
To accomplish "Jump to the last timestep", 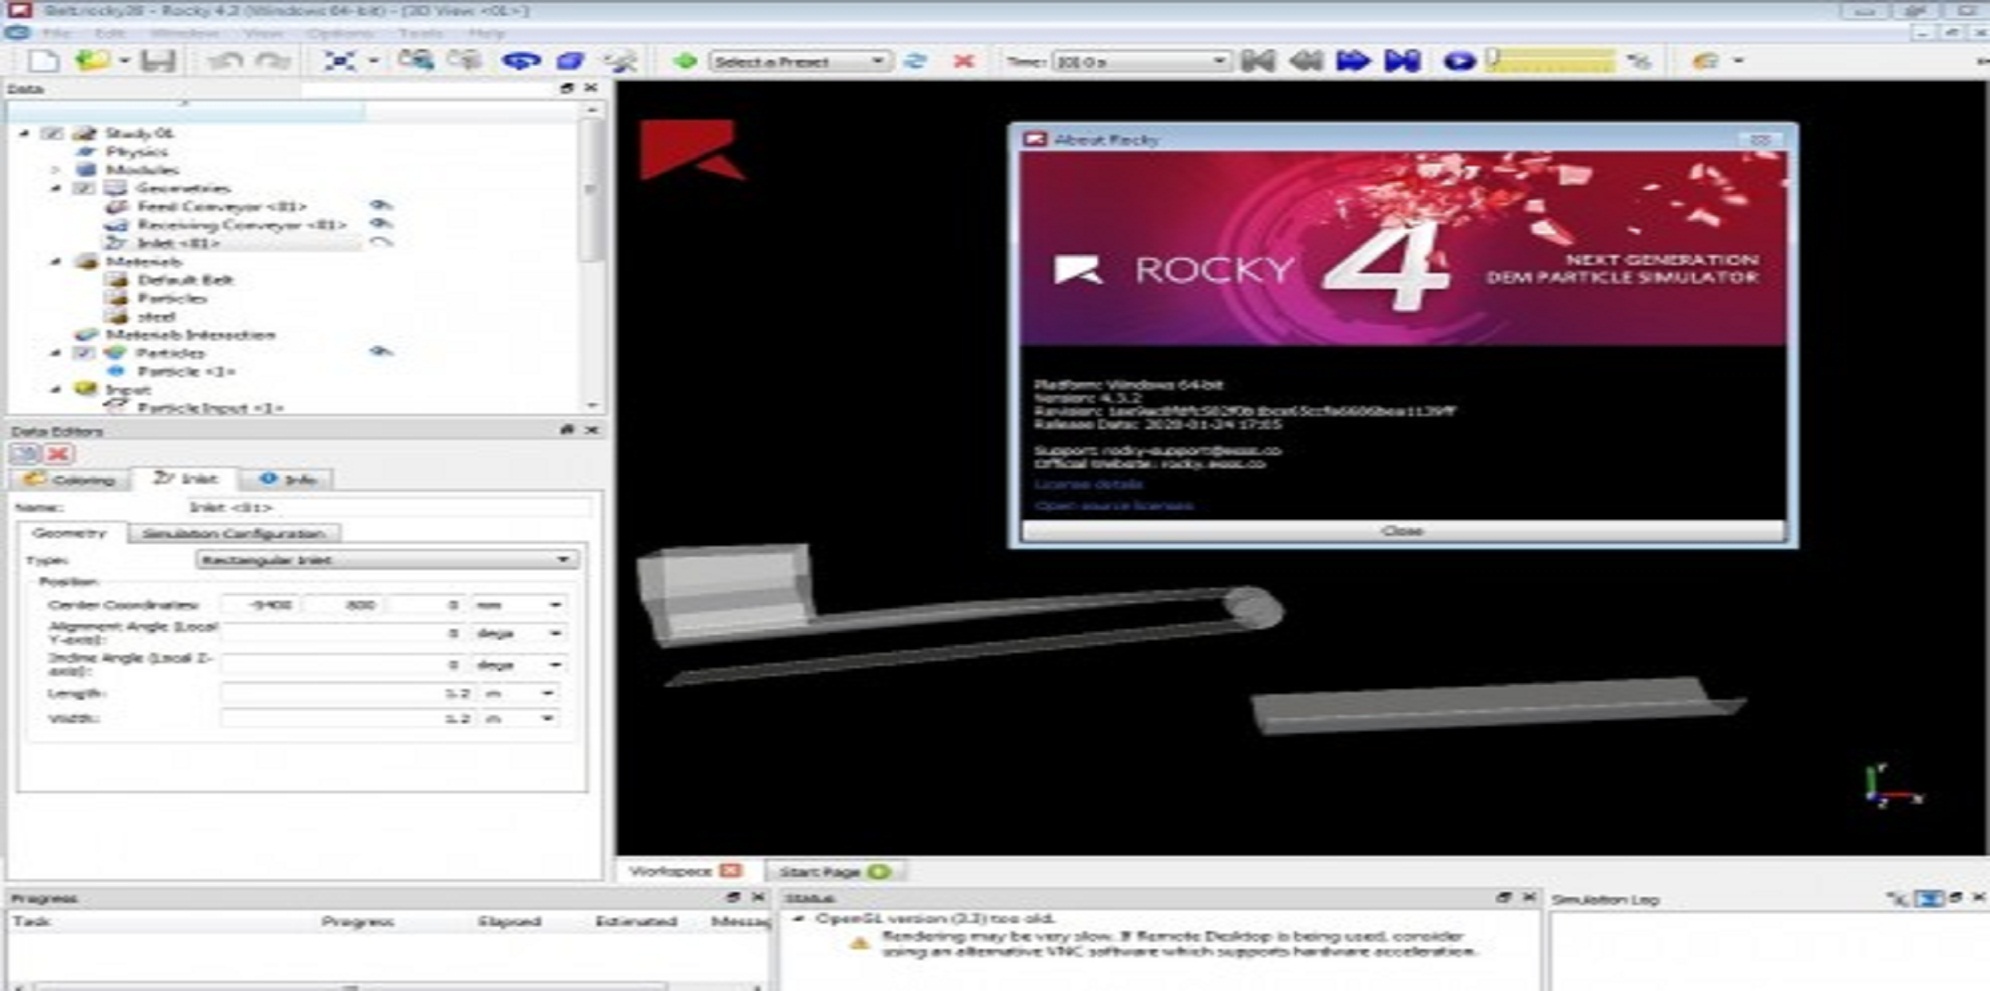I will [1402, 61].
